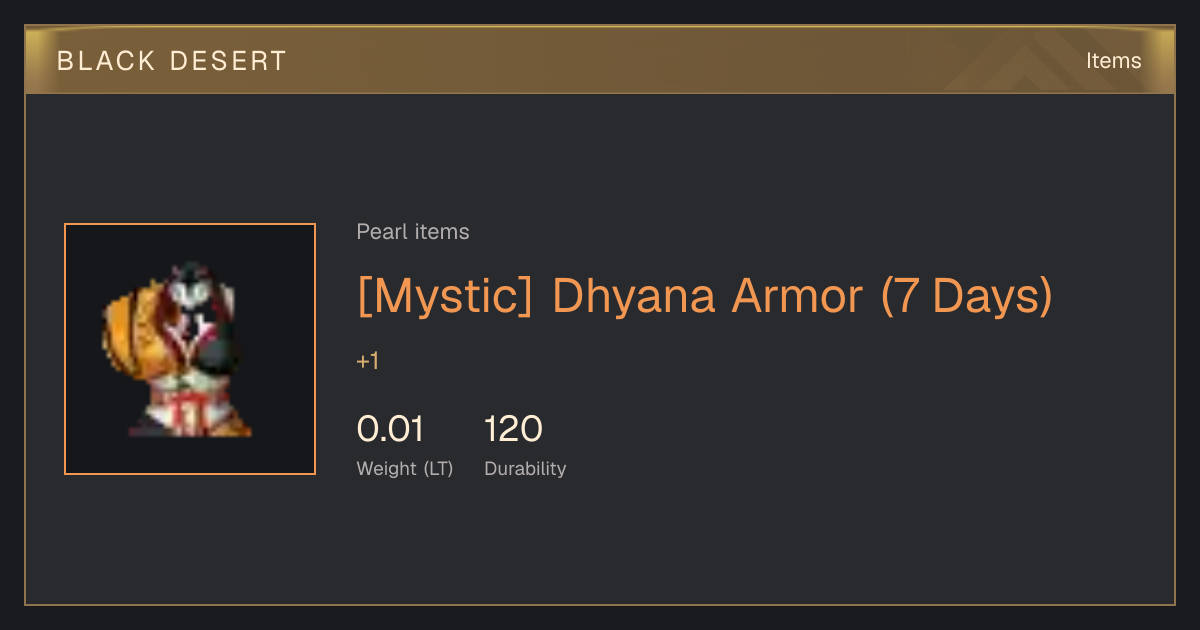Select the Pearl items category label
The image size is (1200, 630).
click(x=413, y=232)
